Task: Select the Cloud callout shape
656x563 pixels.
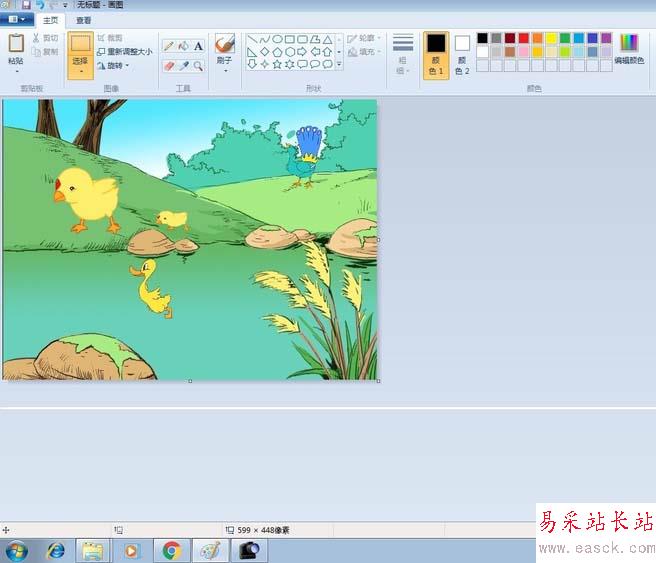Action: click(327, 64)
